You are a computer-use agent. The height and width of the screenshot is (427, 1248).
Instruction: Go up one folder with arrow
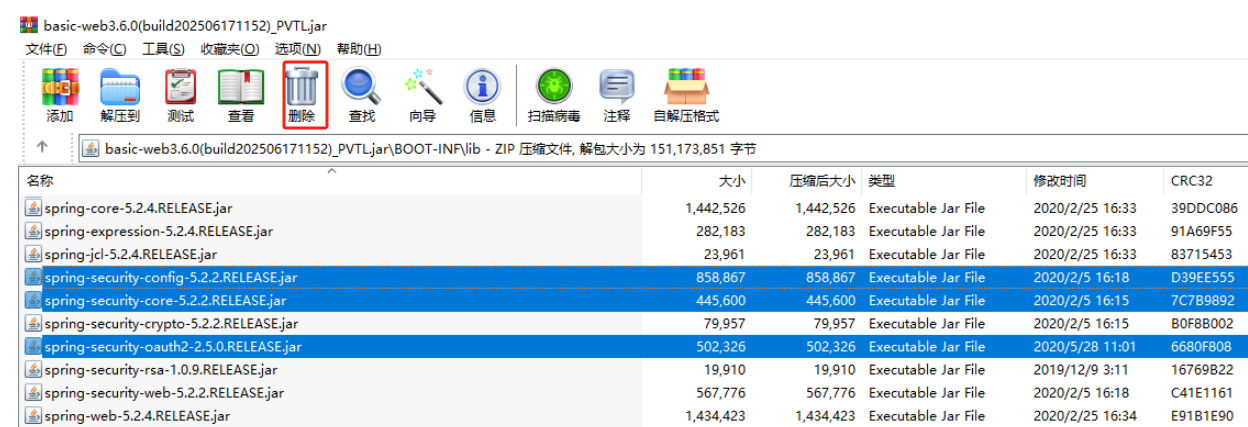42,147
